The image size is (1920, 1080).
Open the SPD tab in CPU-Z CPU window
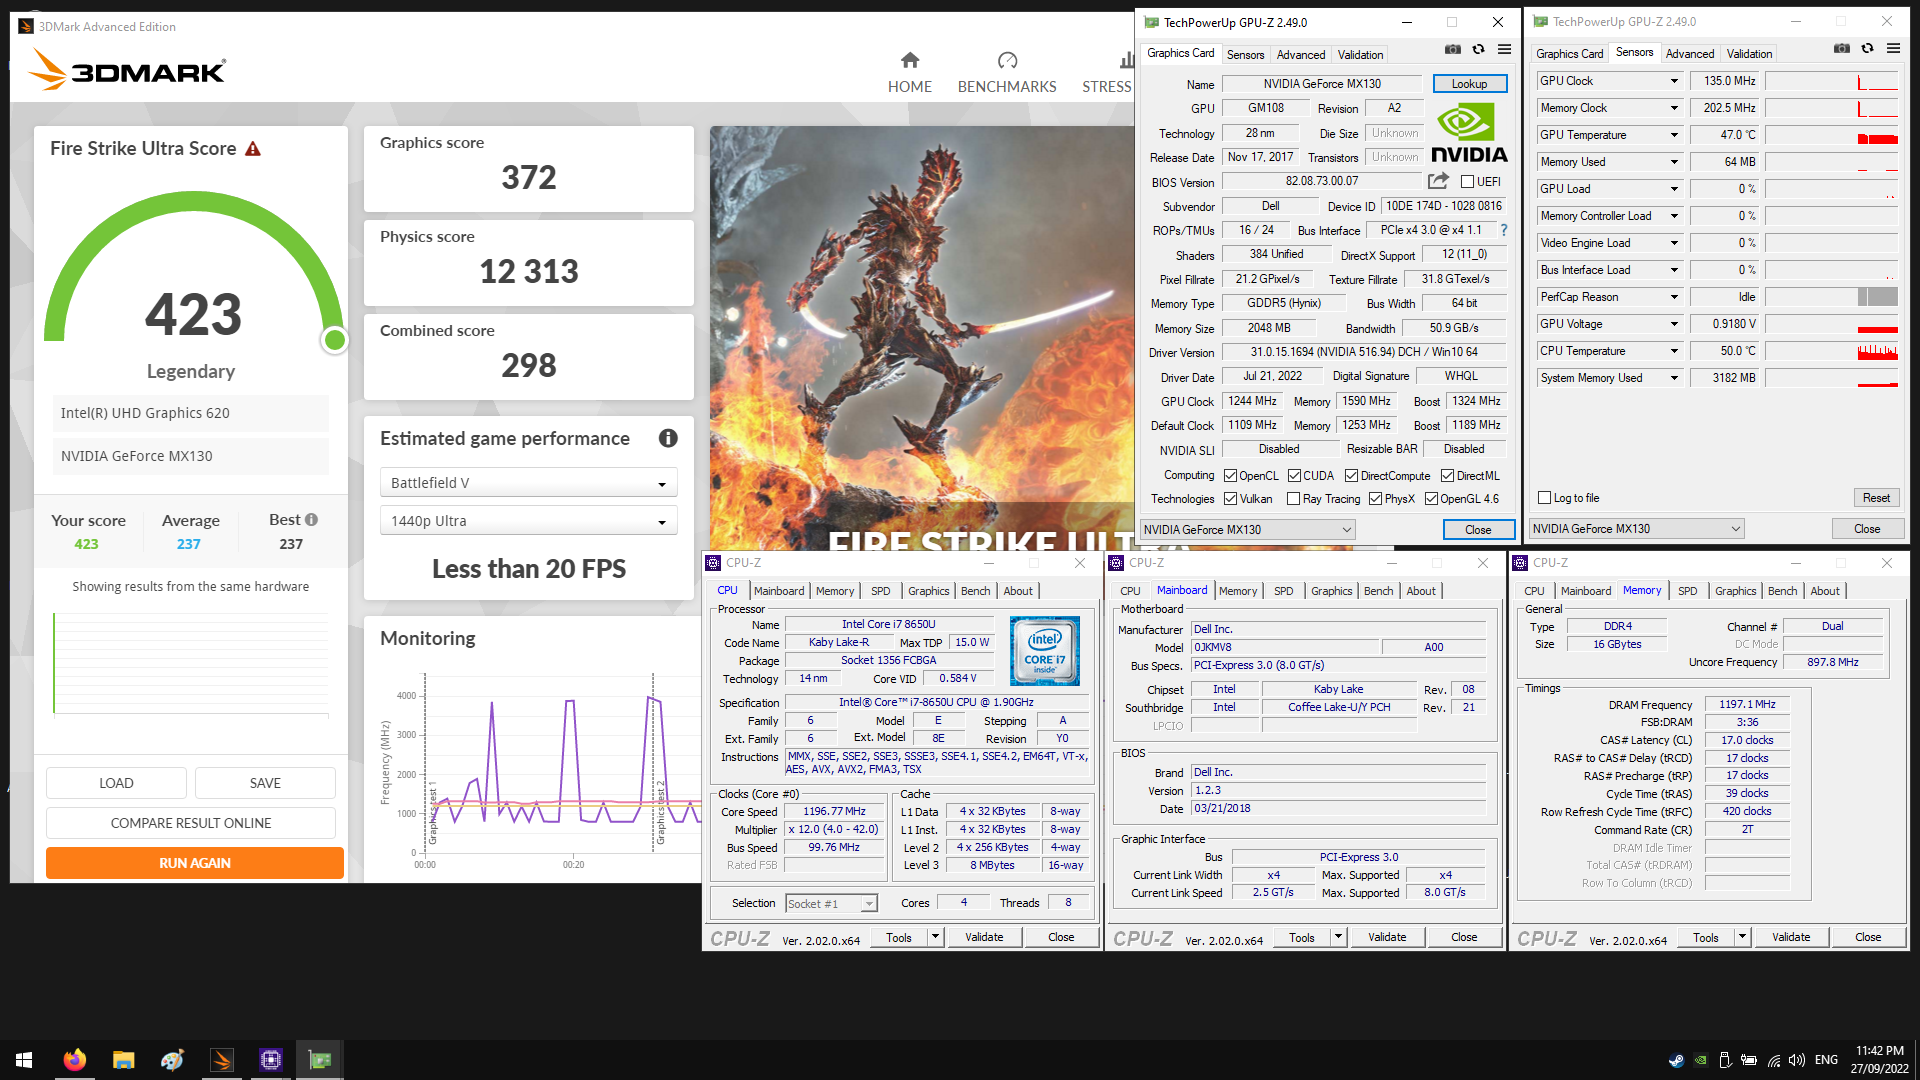pyautogui.click(x=880, y=591)
